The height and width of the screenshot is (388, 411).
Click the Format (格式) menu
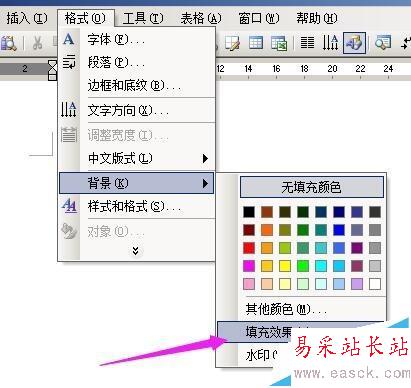pyautogui.click(x=85, y=18)
